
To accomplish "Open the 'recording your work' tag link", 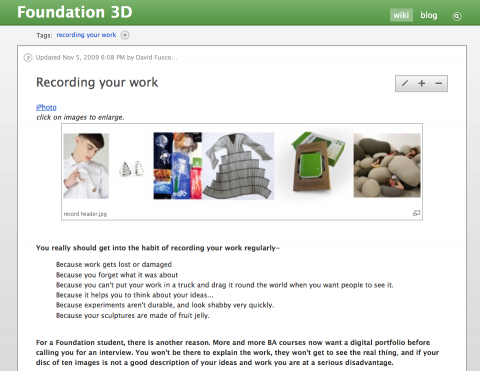I will (x=86, y=35).
